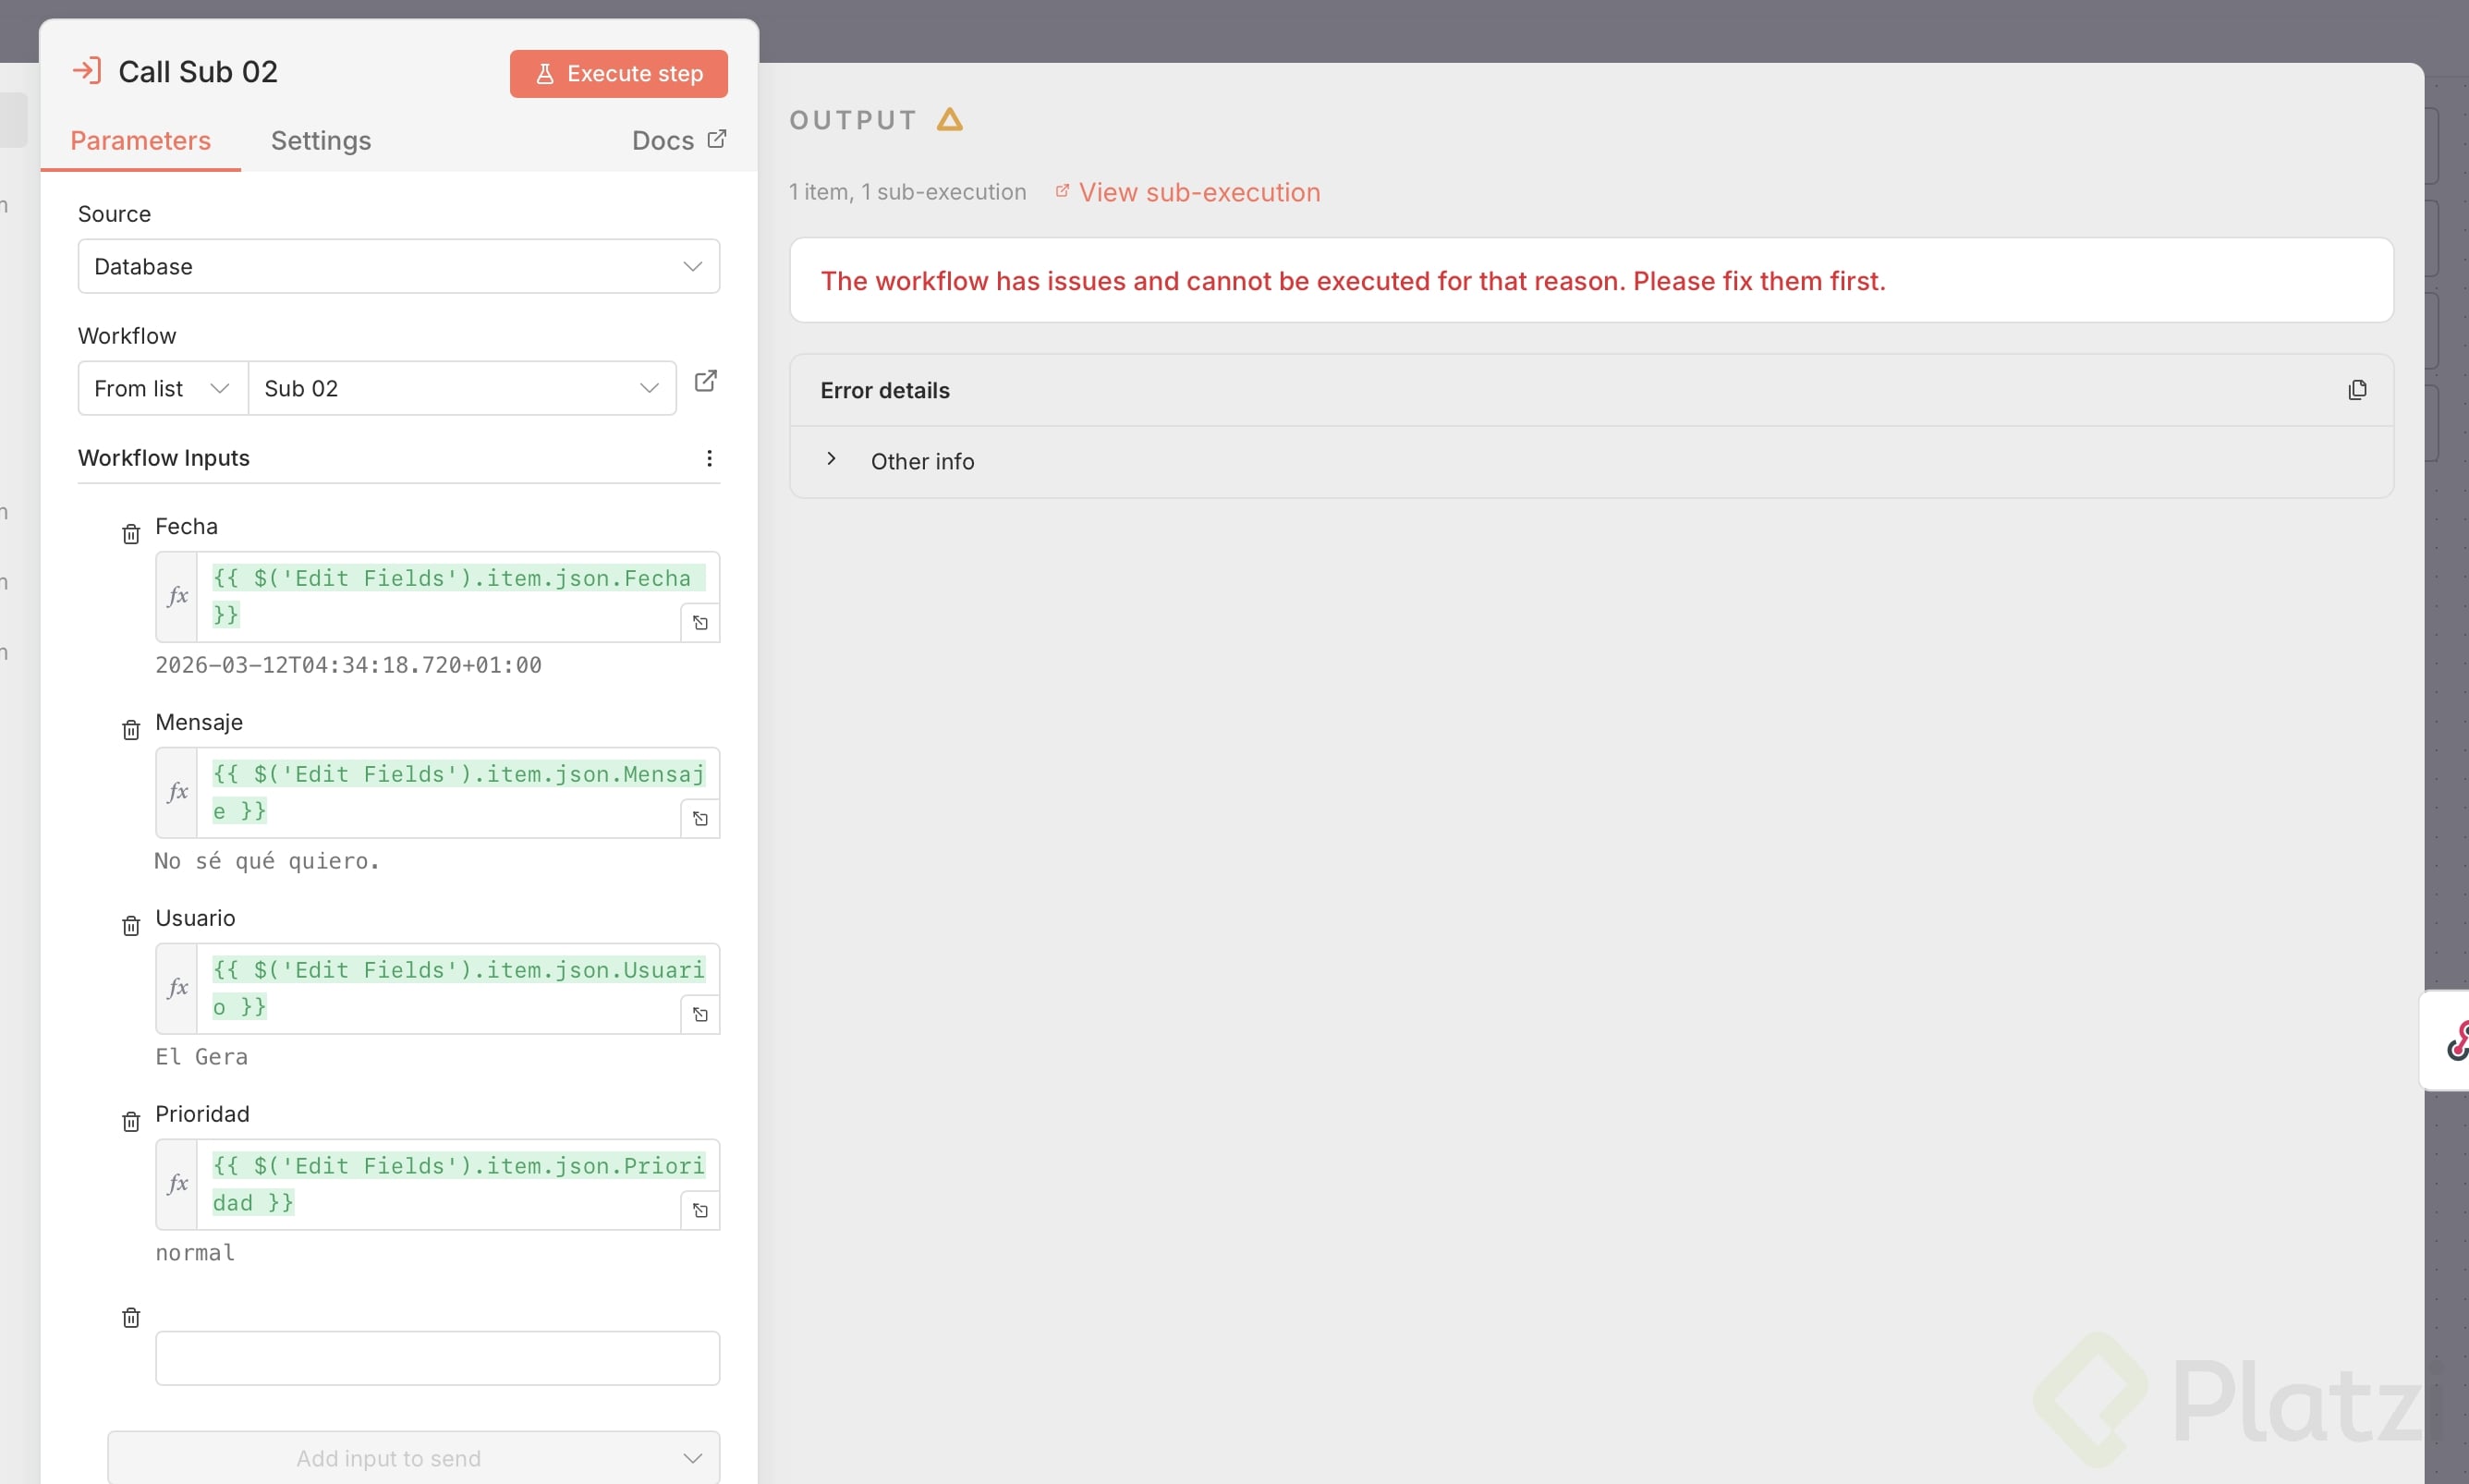Expand the Fecha expression editor
The image size is (2469, 1484).
tap(700, 623)
